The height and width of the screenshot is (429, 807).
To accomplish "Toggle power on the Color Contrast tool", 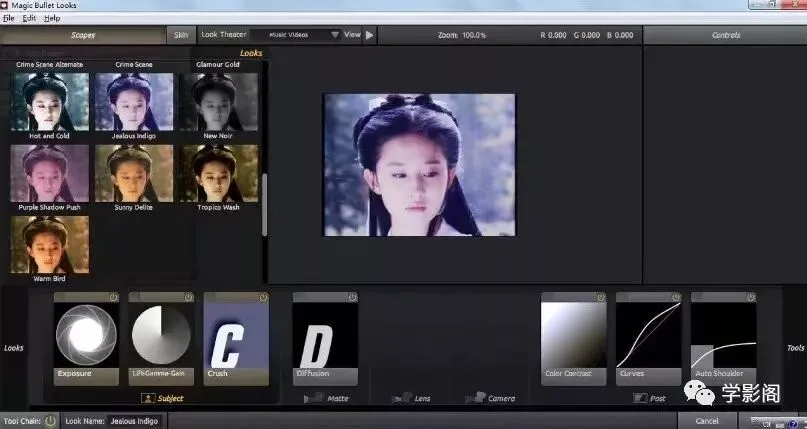I will point(601,297).
